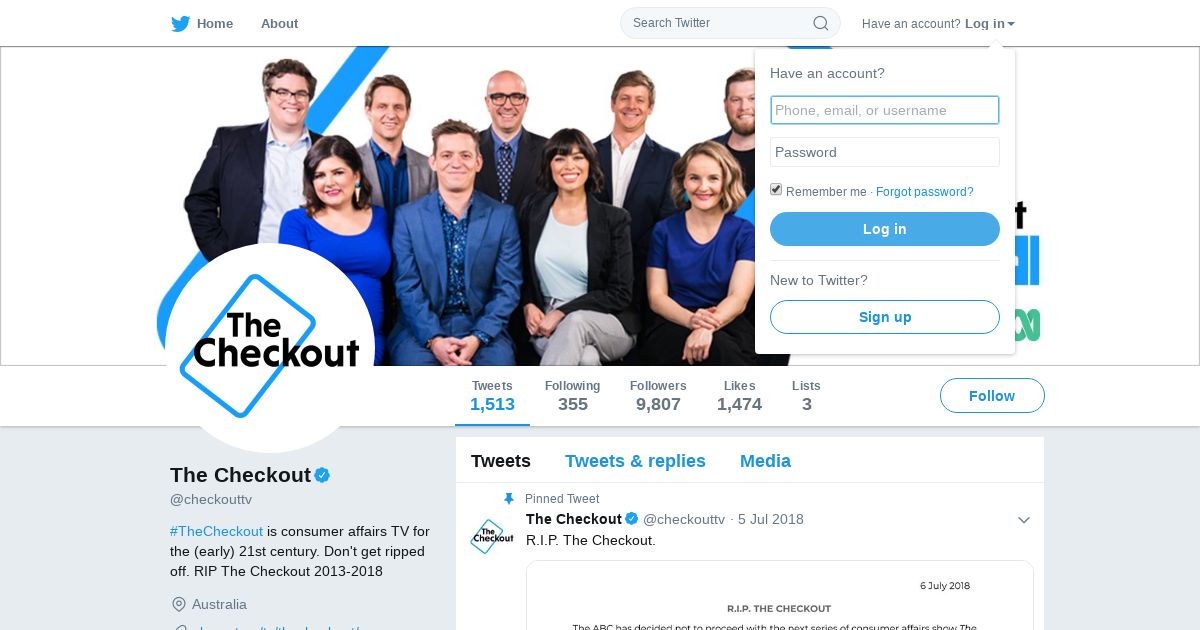Toggle the Remember me checkbox

click(x=776, y=190)
